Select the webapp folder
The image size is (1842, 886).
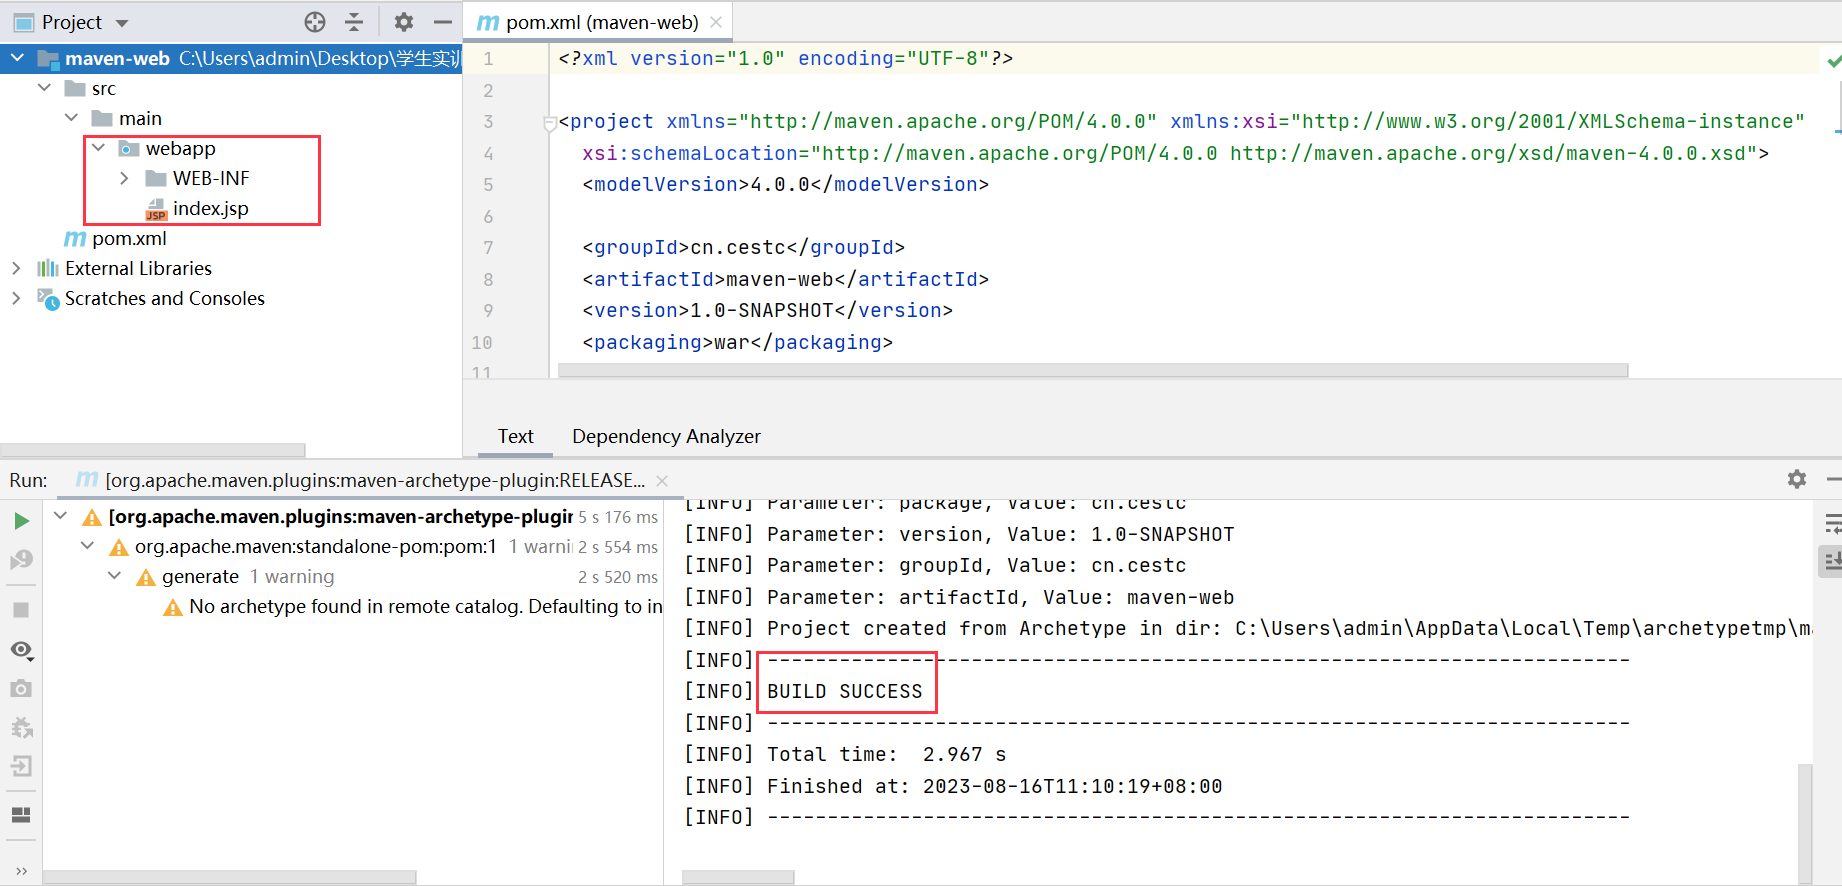[180, 148]
